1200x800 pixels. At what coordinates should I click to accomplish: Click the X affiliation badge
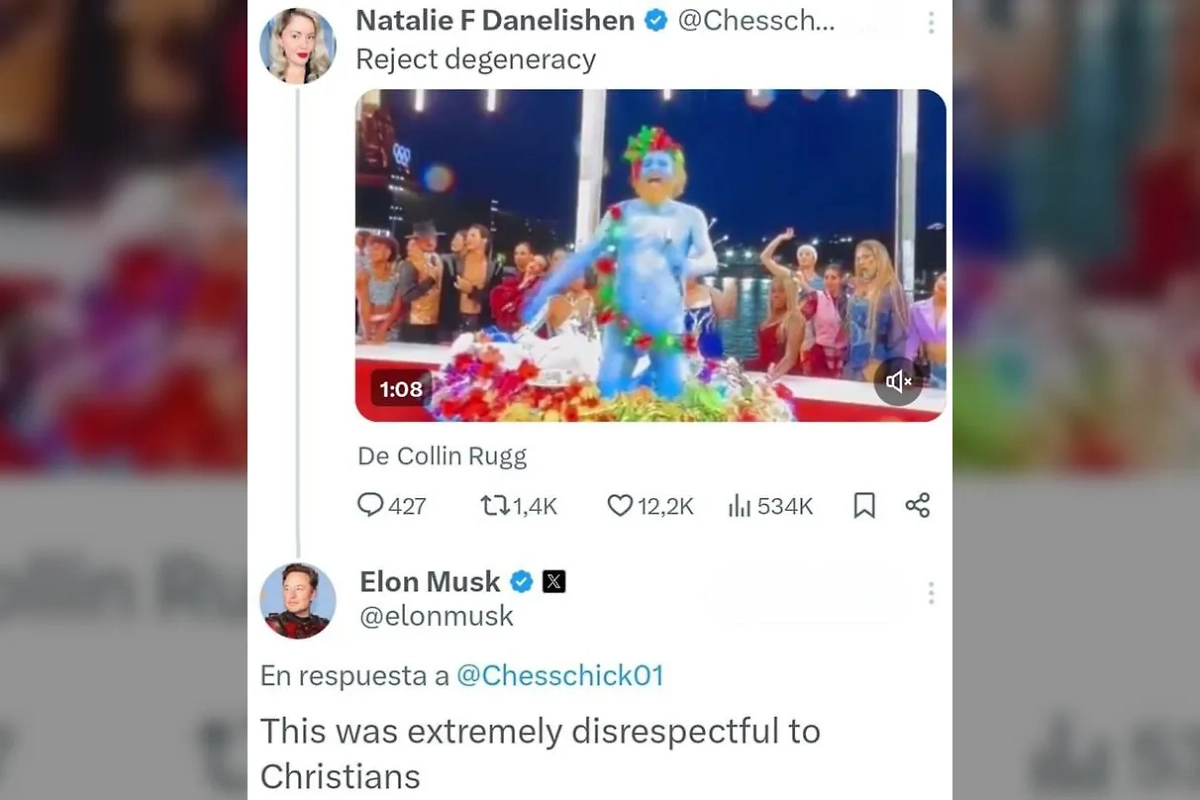click(x=554, y=581)
